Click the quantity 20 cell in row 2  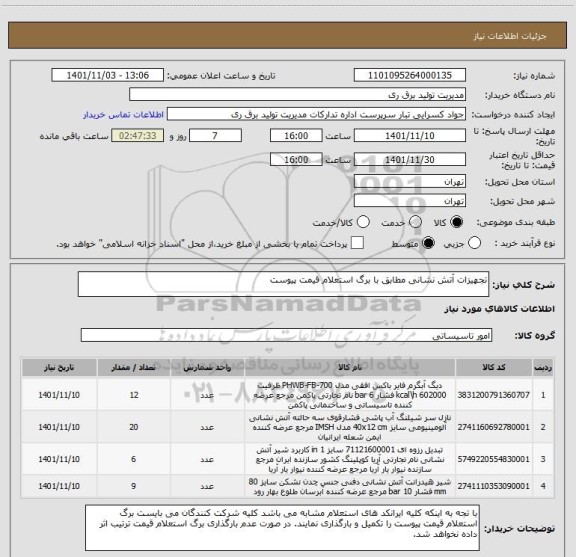pos(134,427)
